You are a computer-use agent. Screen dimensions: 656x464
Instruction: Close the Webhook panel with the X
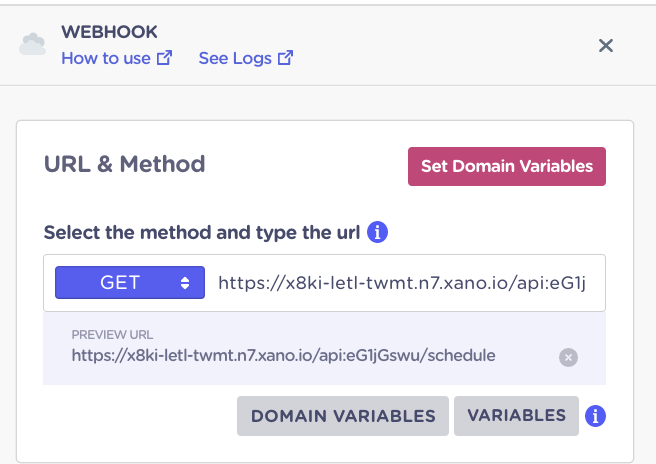[x=605, y=45]
